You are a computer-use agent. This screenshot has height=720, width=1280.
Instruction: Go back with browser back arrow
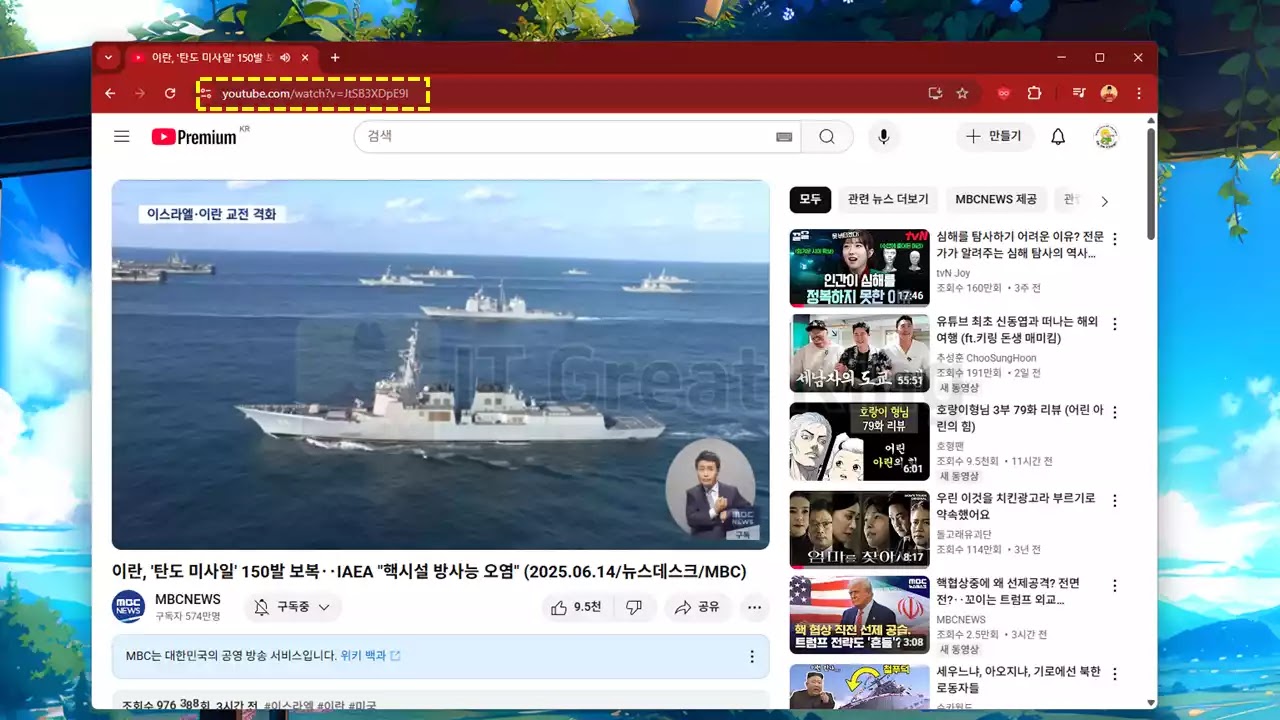click(x=110, y=93)
